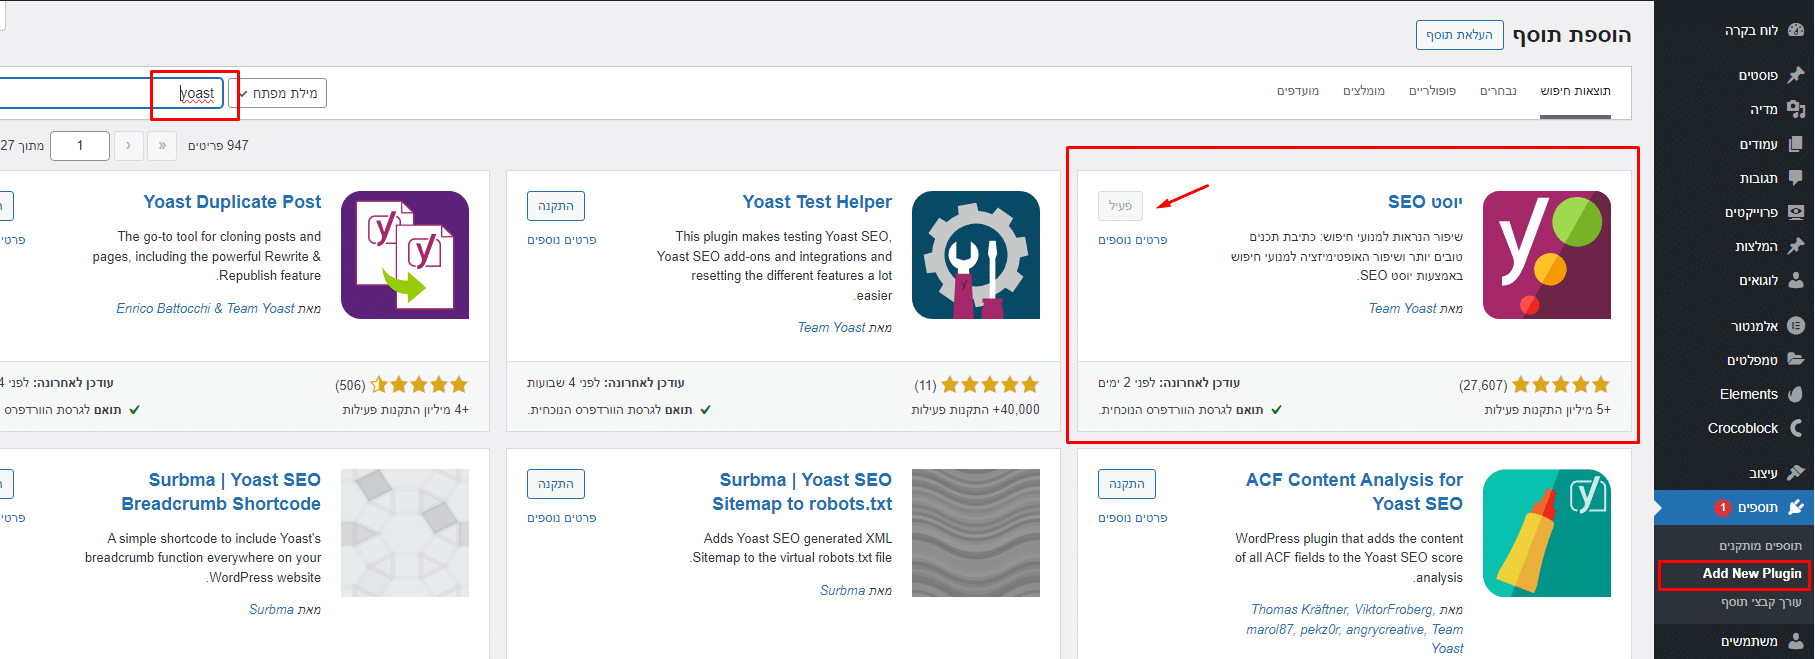Click the Yoast SEO plugin logo
Viewport: 1815px width, 659px height.
[x=1547, y=255]
